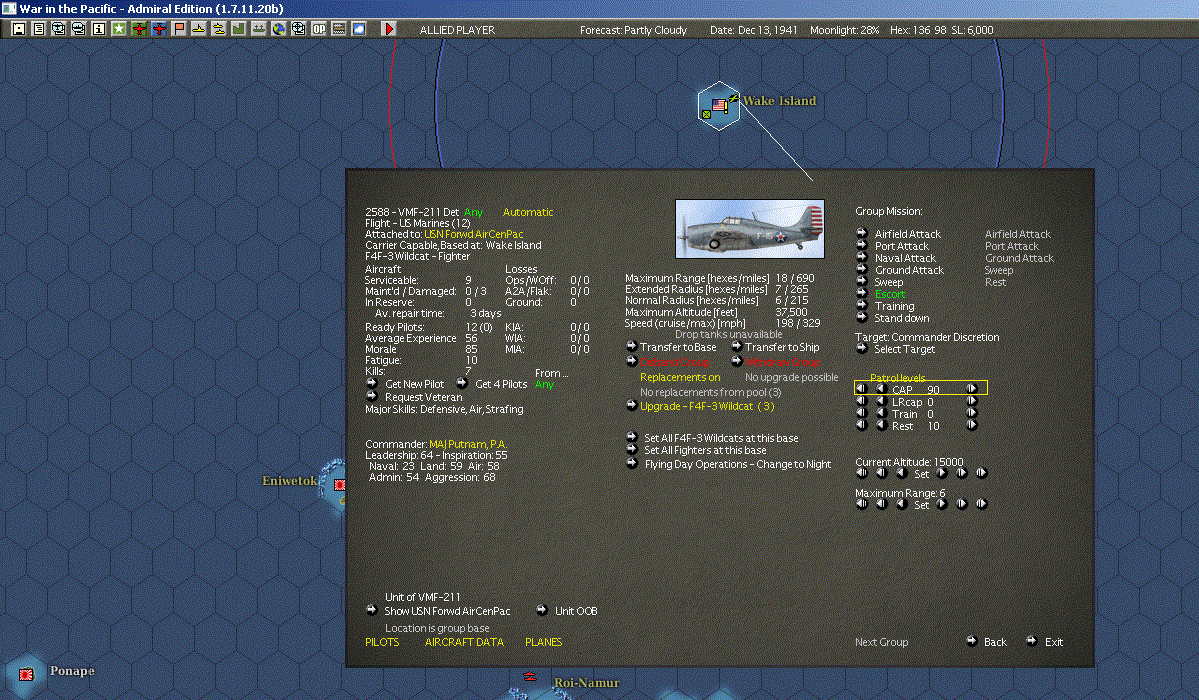Image resolution: width=1199 pixels, height=700 pixels.
Task: Click the red arrow end turn icon
Action: (388, 29)
